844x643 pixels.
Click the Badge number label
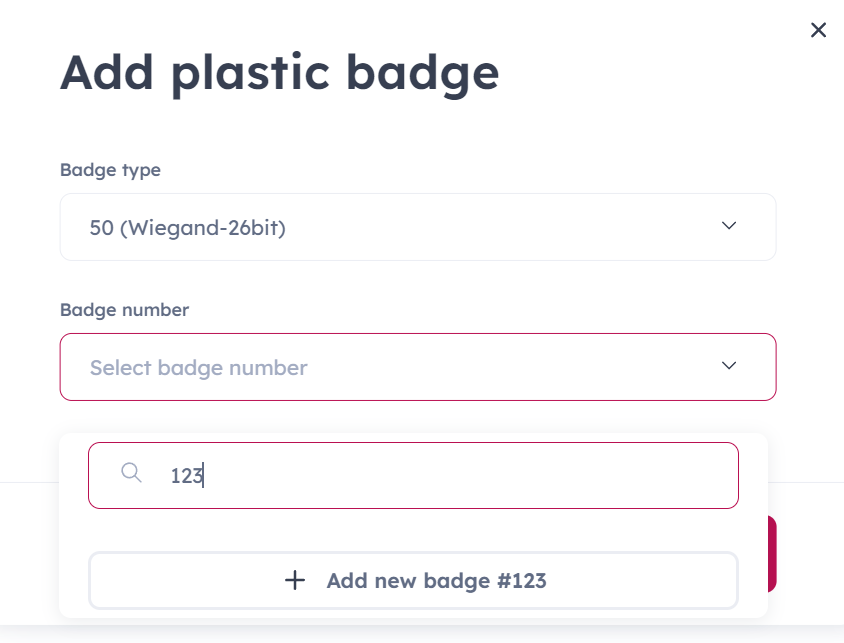point(124,310)
